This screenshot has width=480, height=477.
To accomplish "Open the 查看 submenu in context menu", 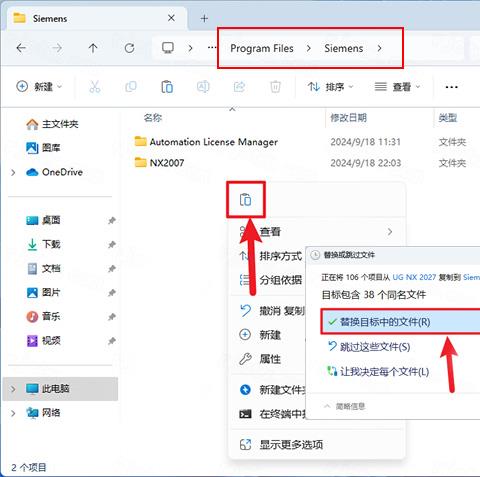I will [317, 232].
